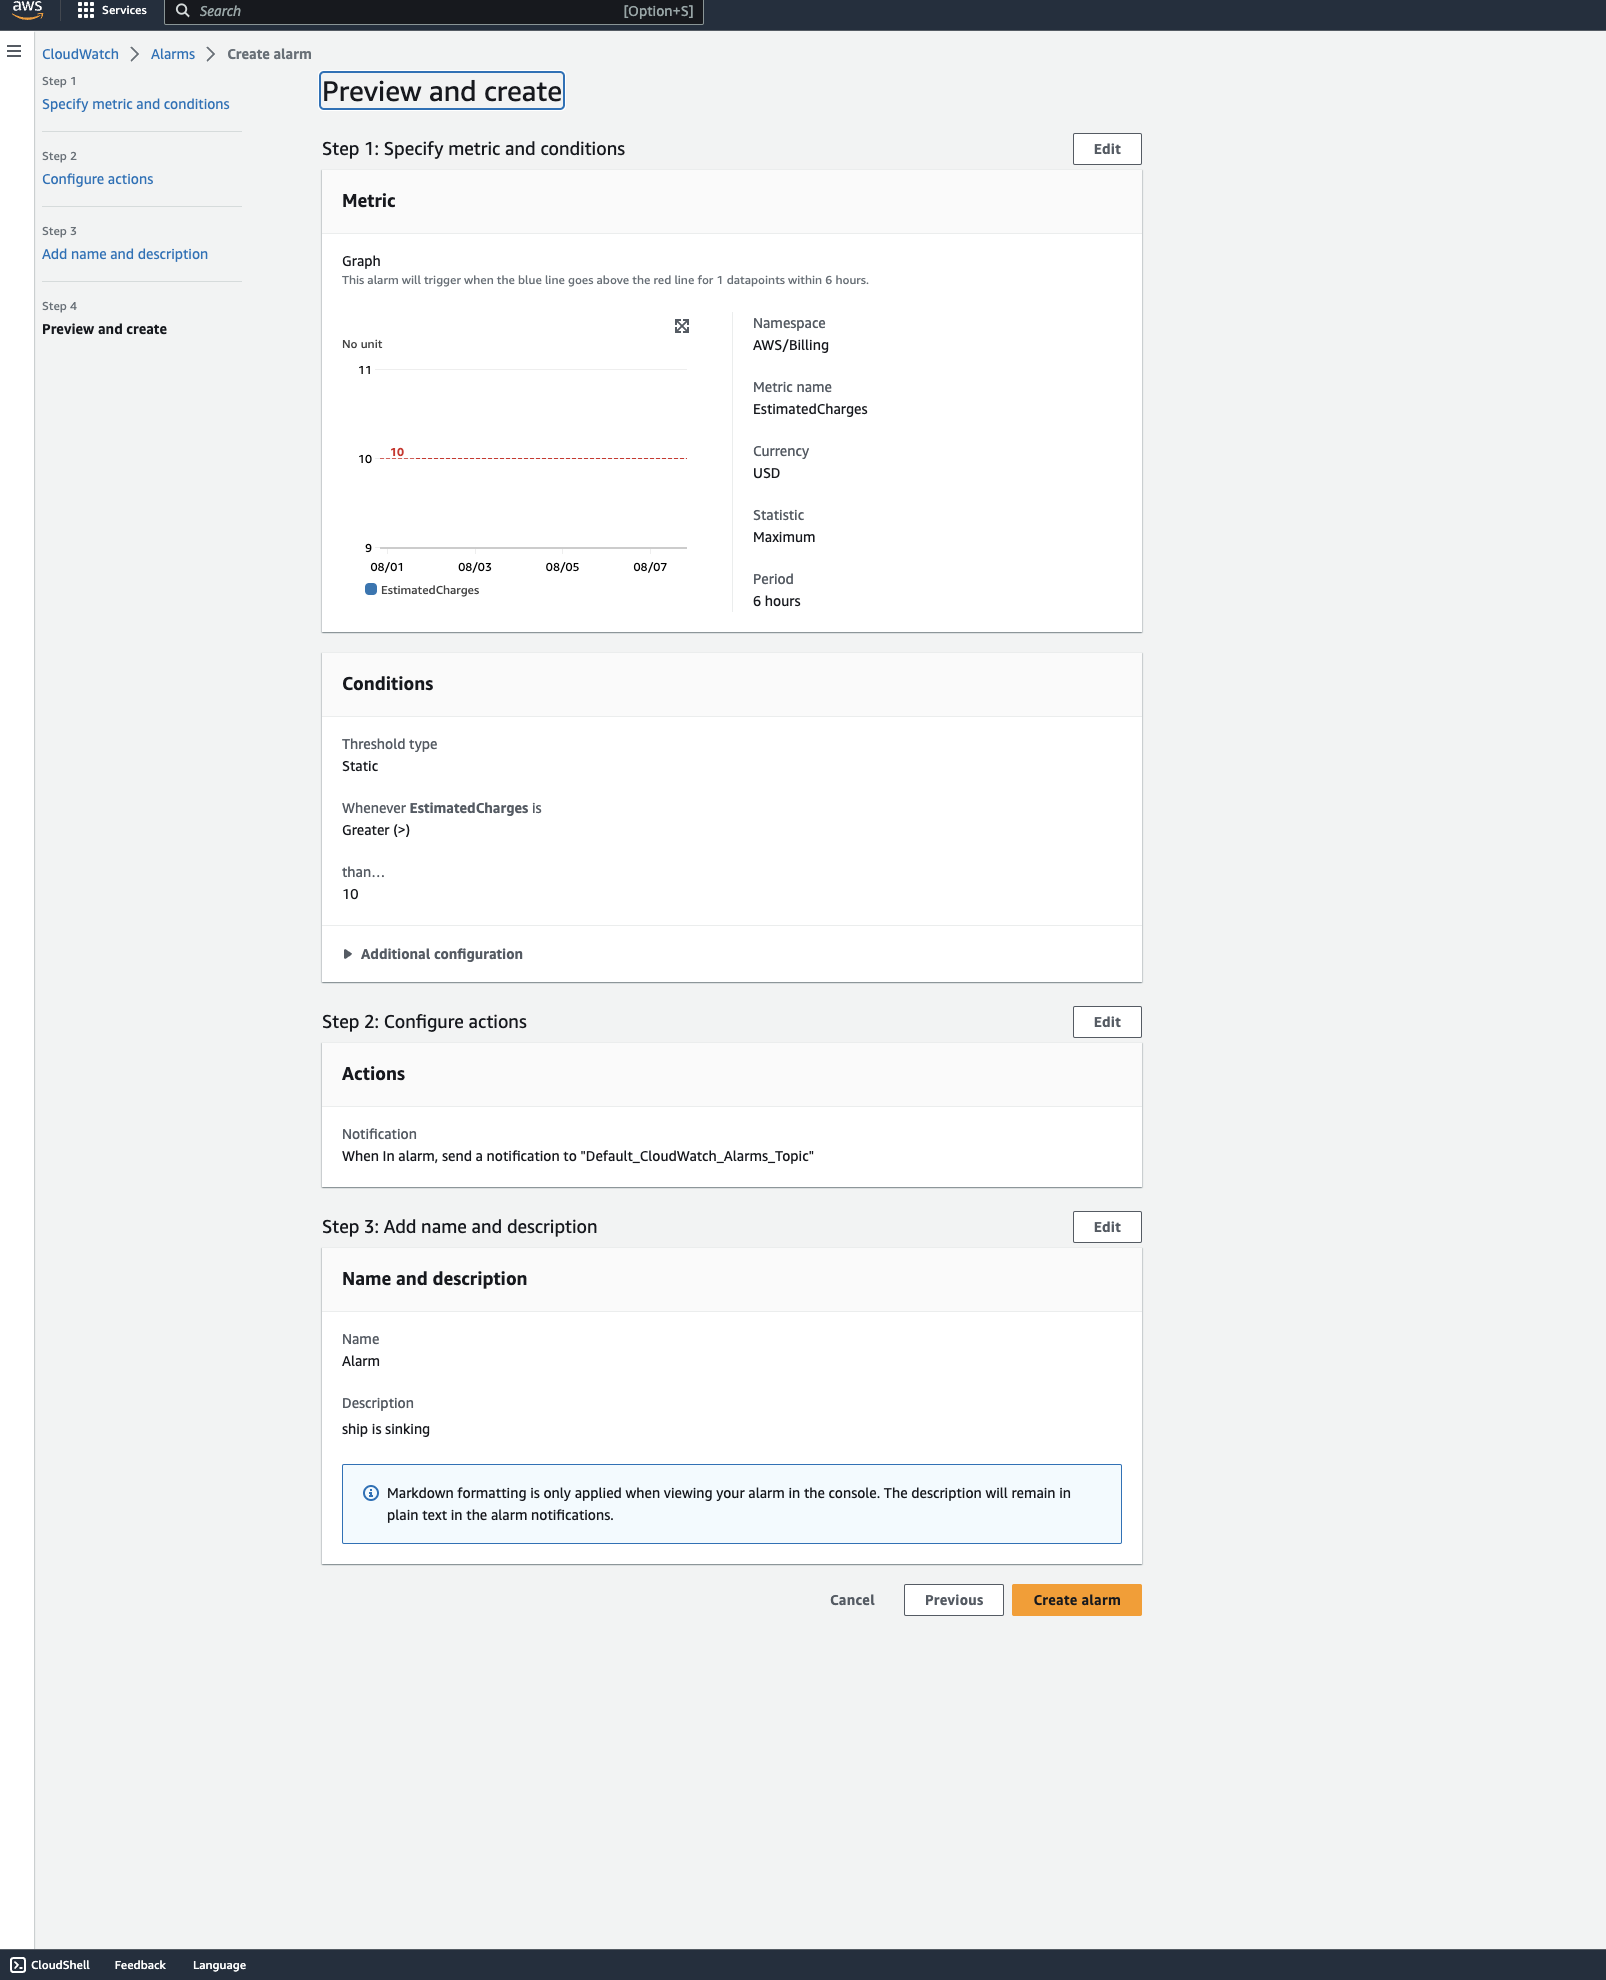Navigate to Alarms breadcrumb link

coord(173,54)
